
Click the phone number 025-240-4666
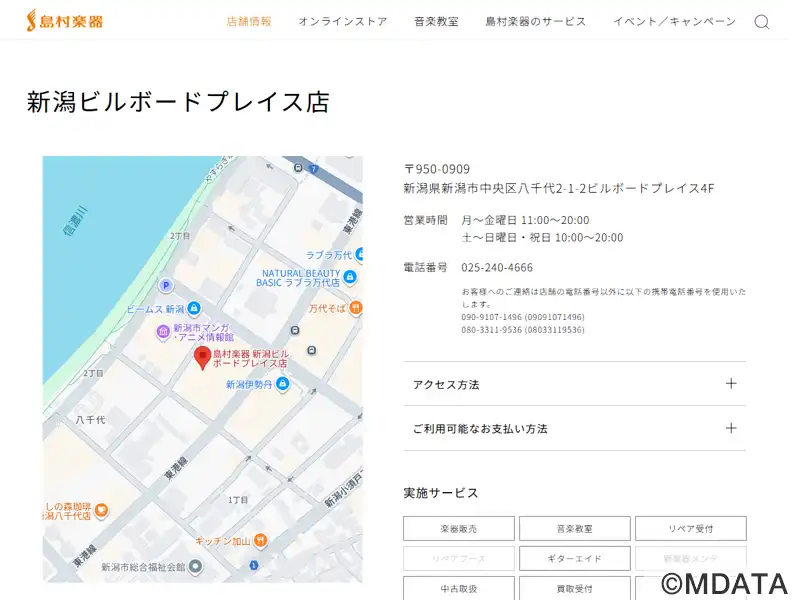497,267
